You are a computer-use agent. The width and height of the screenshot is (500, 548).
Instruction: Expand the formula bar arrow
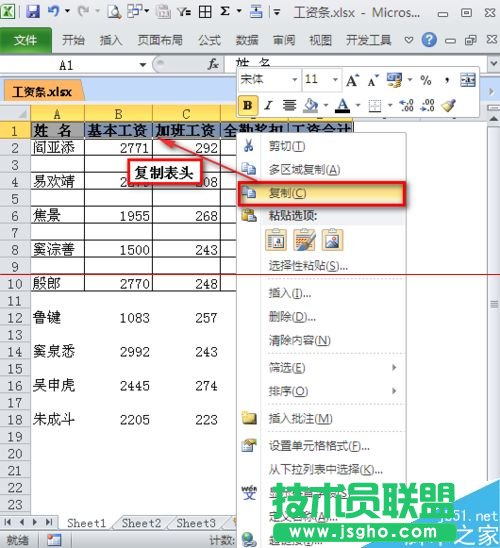click(494, 64)
